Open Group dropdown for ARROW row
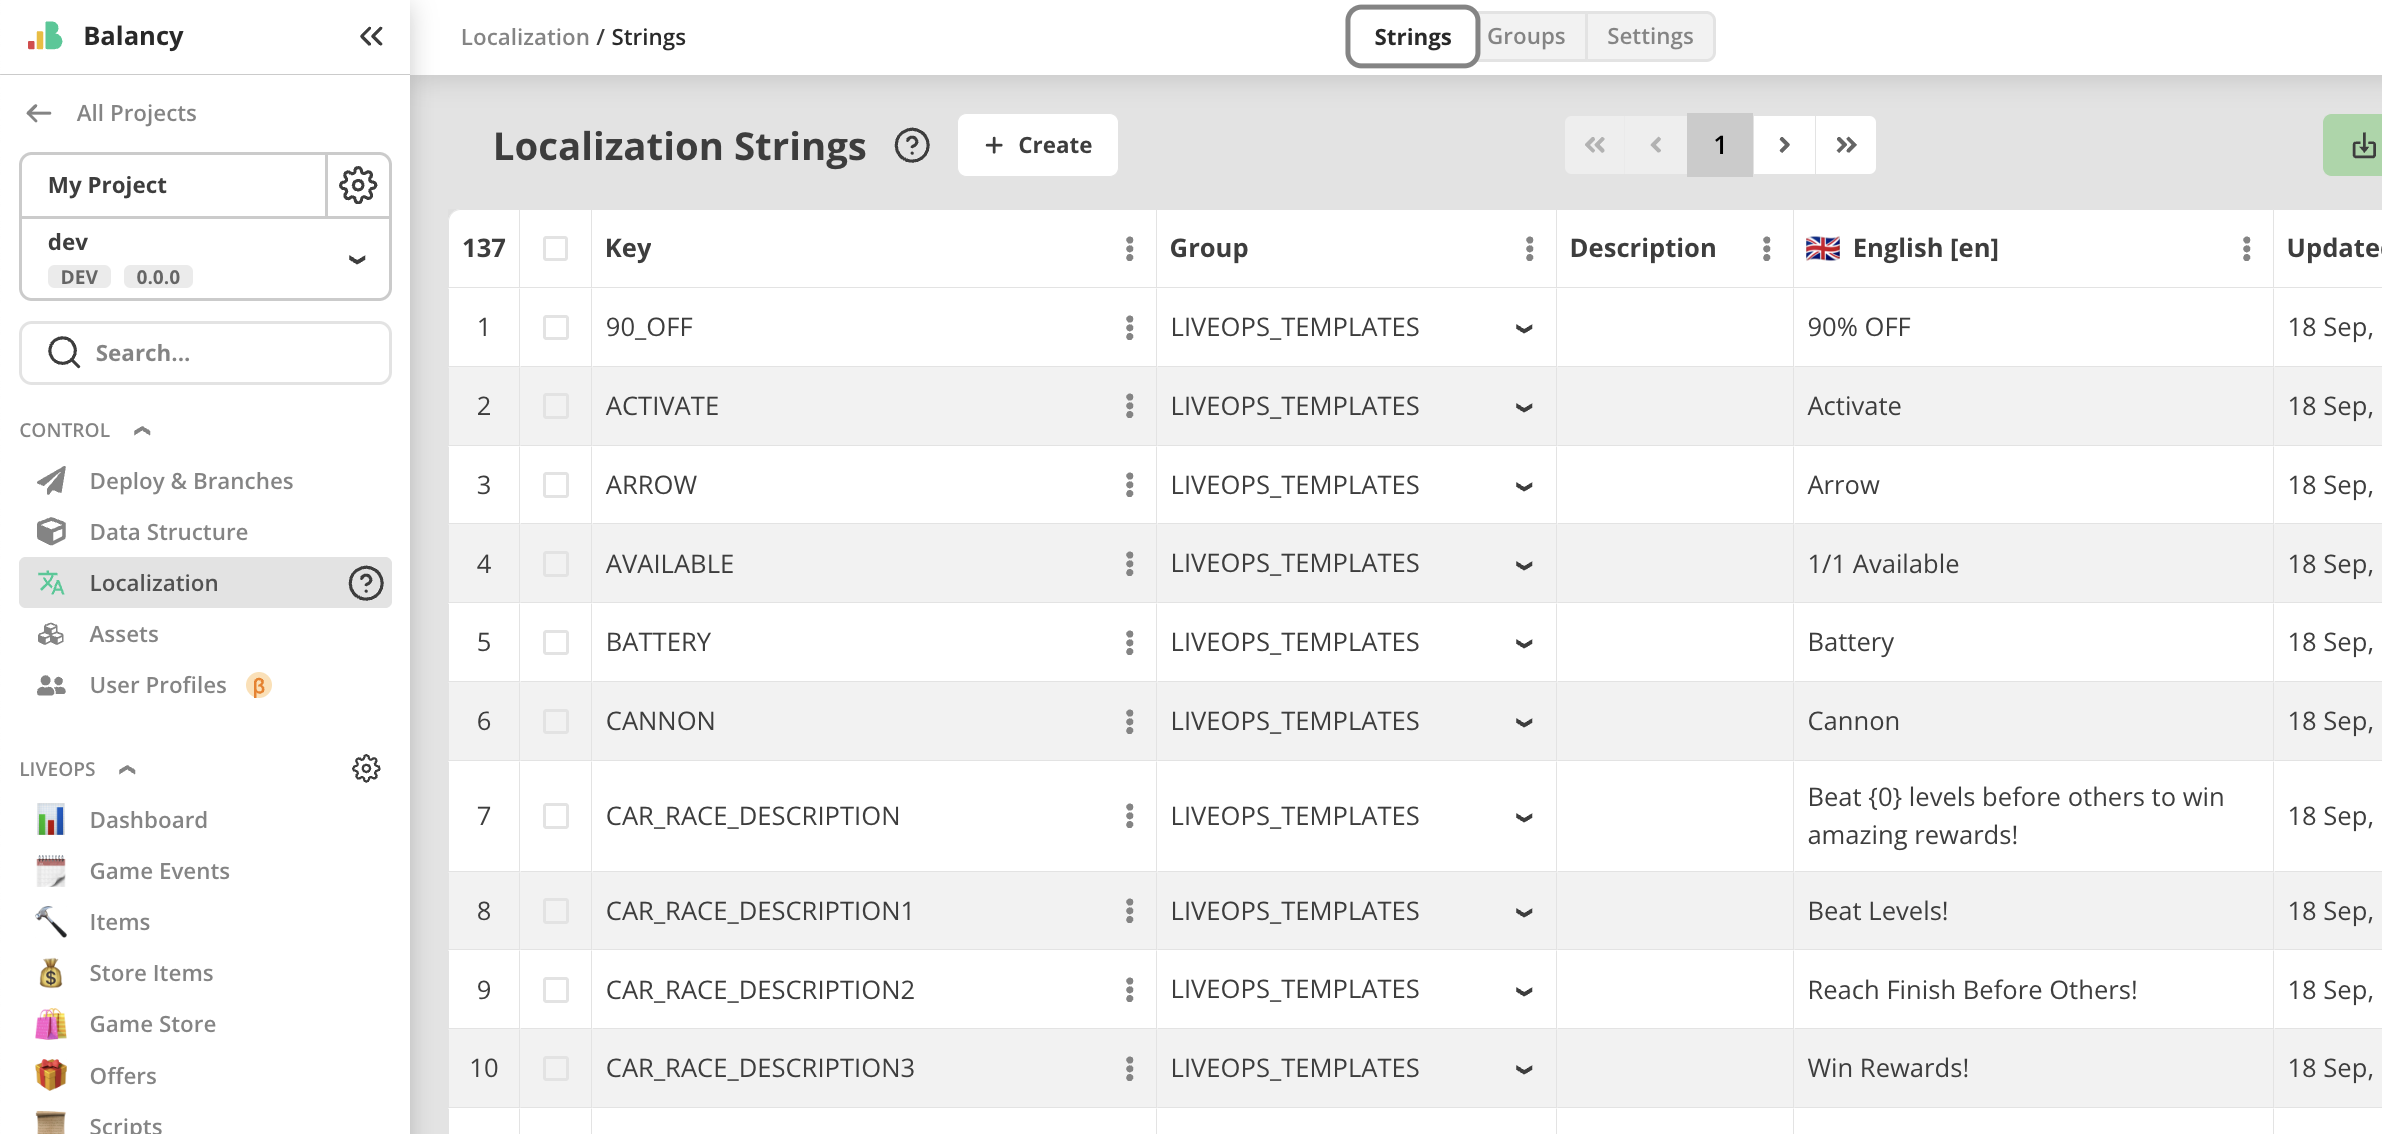This screenshot has width=2382, height=1134. 1524,486
